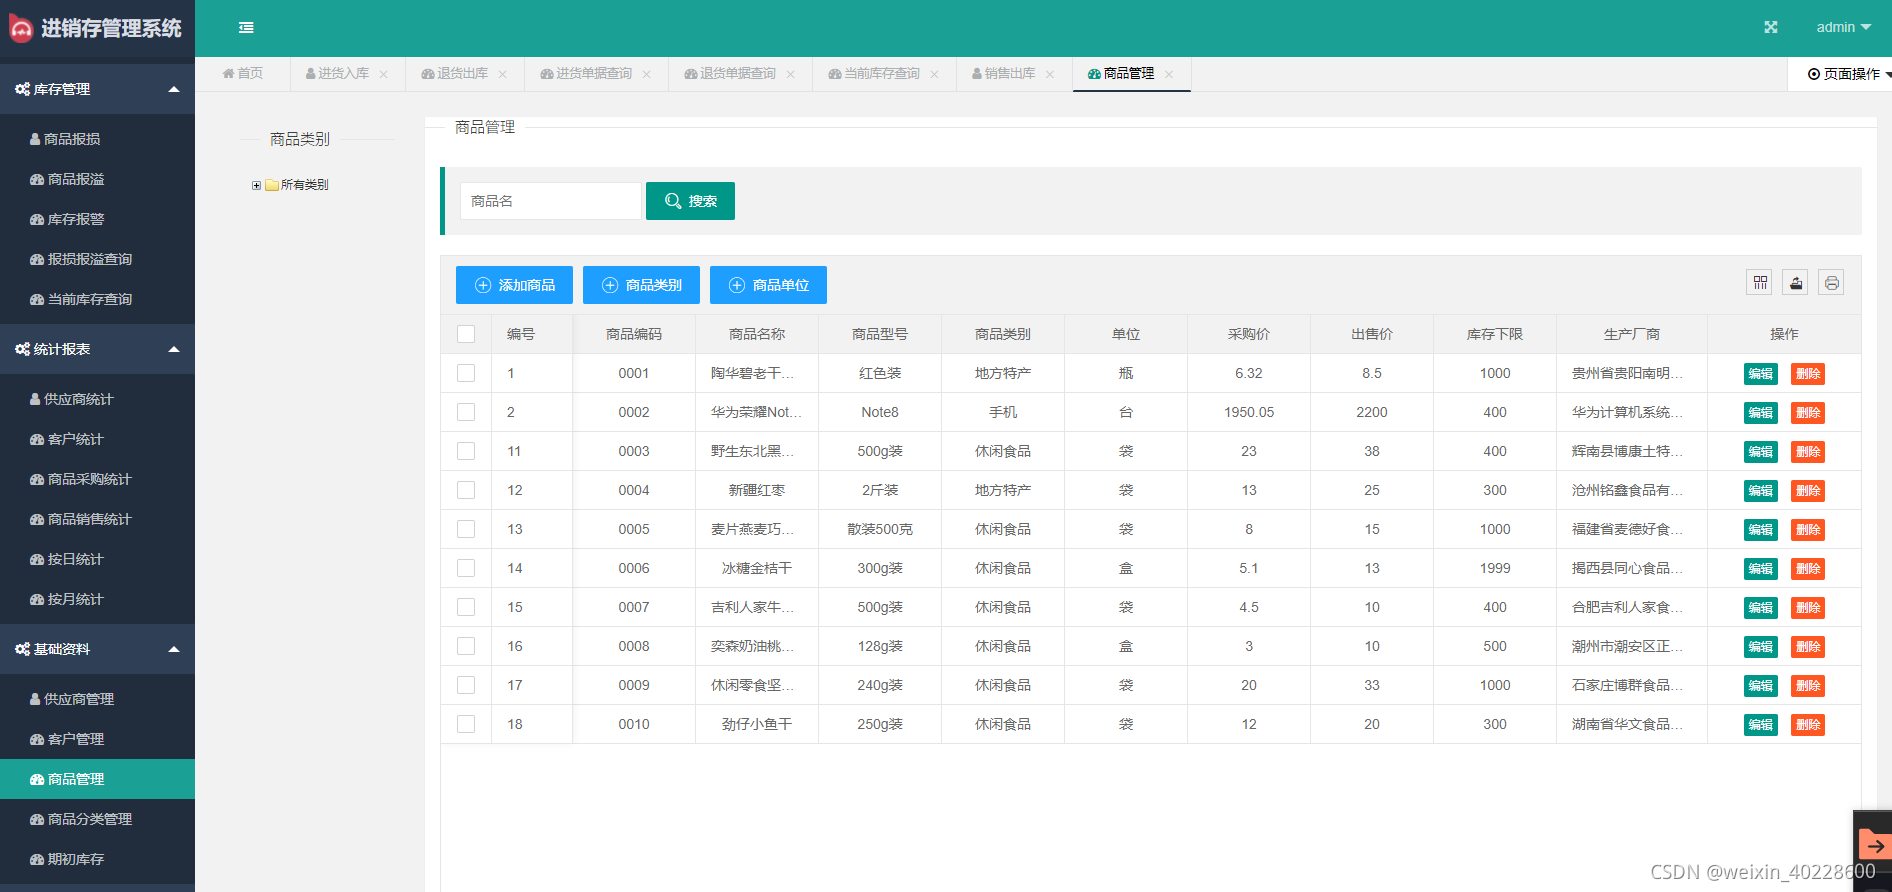Open 报损报溢查询 in sidebar
This screenshot has width=1892, height=892.
97,259
